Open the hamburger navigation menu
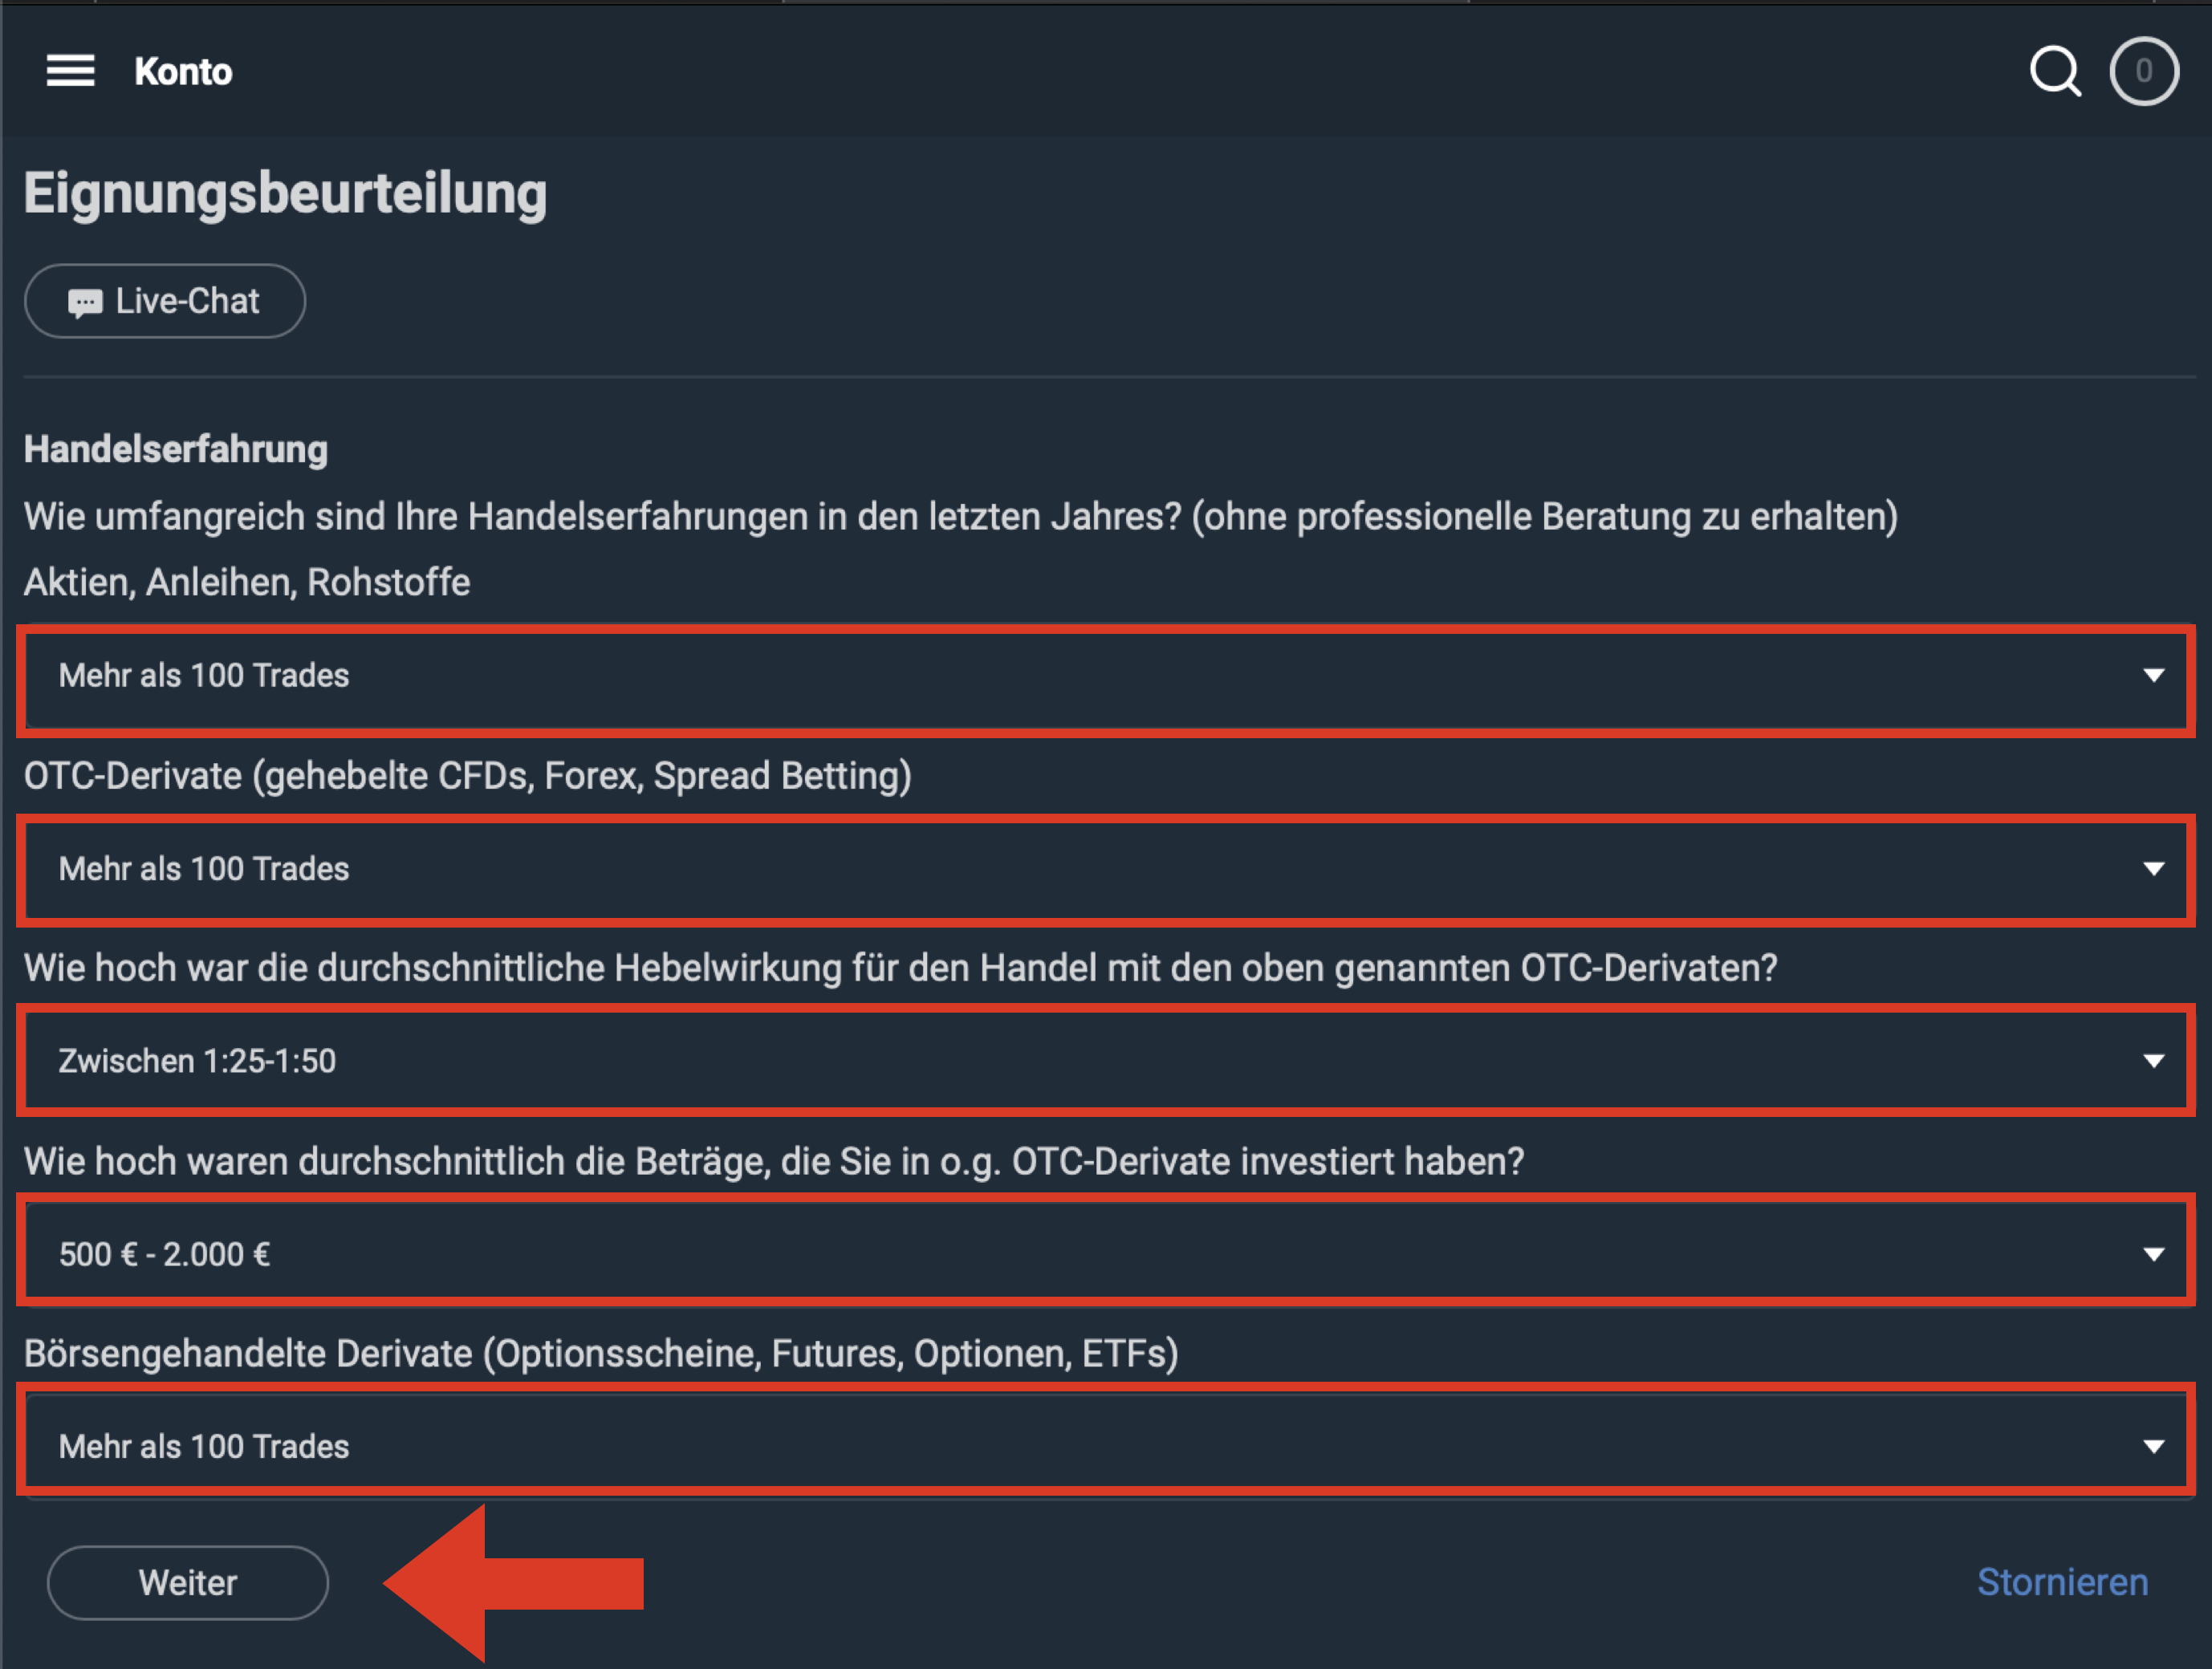Image resolution: width=2212 pixels, height=1669 pixels. (x=70, y=70)
